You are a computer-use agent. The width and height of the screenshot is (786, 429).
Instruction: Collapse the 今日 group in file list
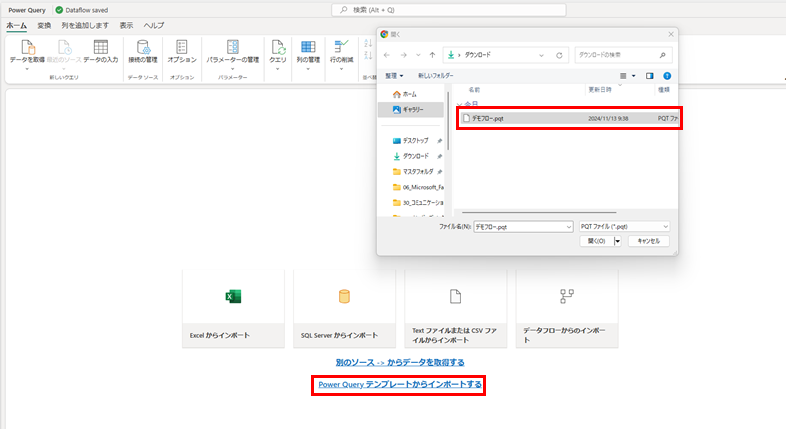click(459, 104)
